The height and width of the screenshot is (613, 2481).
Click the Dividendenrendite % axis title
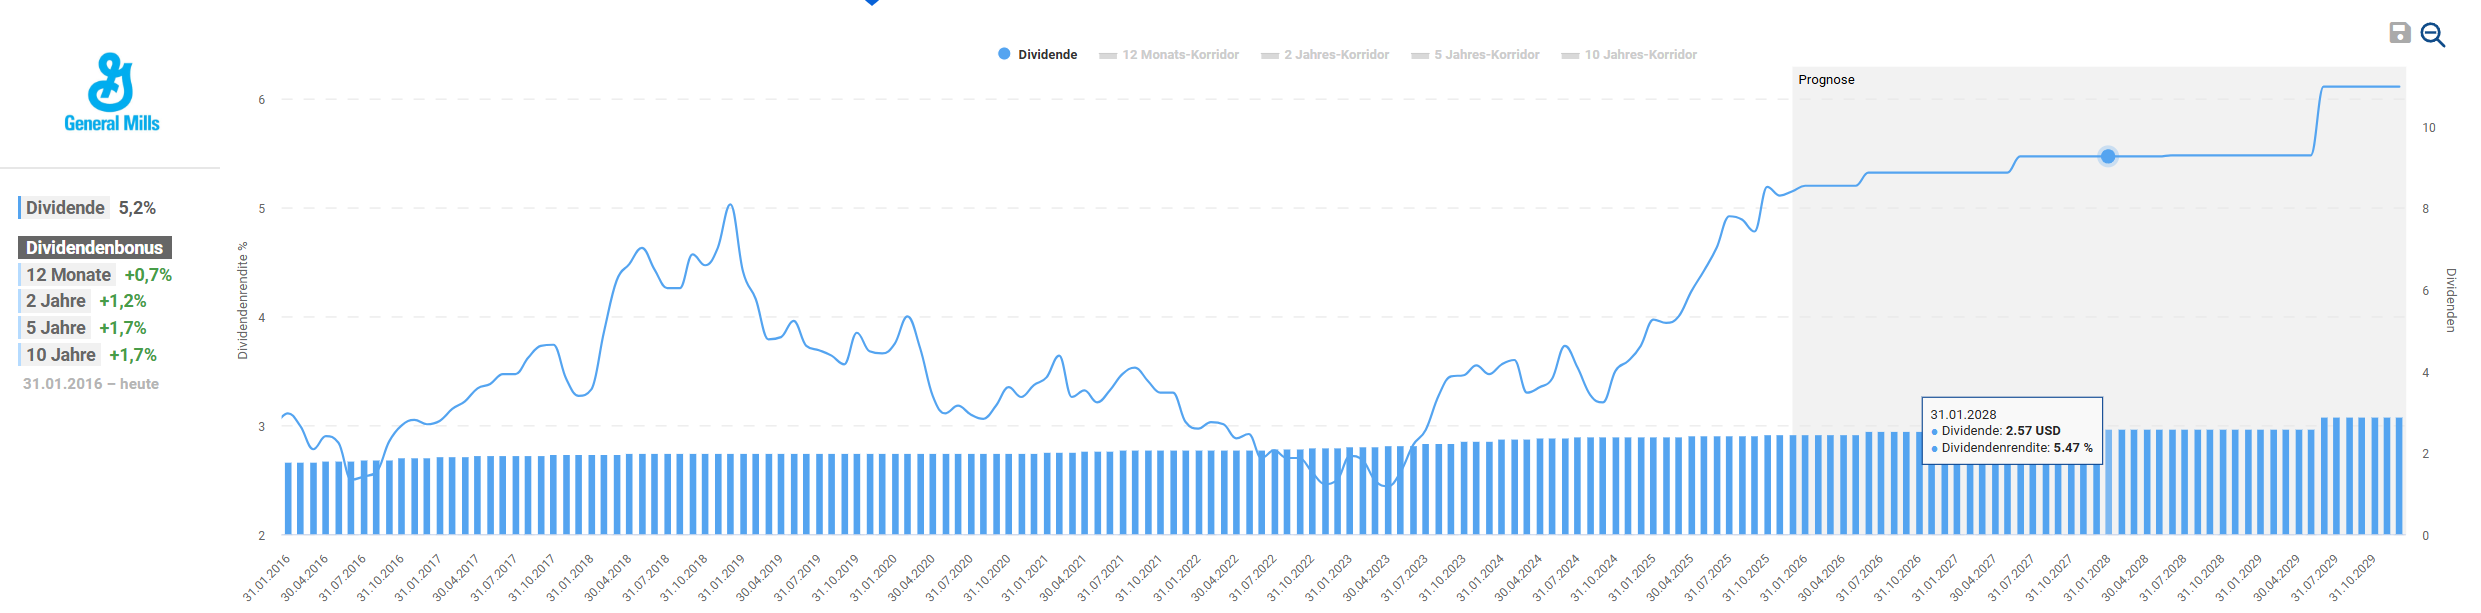click(242, 300)
